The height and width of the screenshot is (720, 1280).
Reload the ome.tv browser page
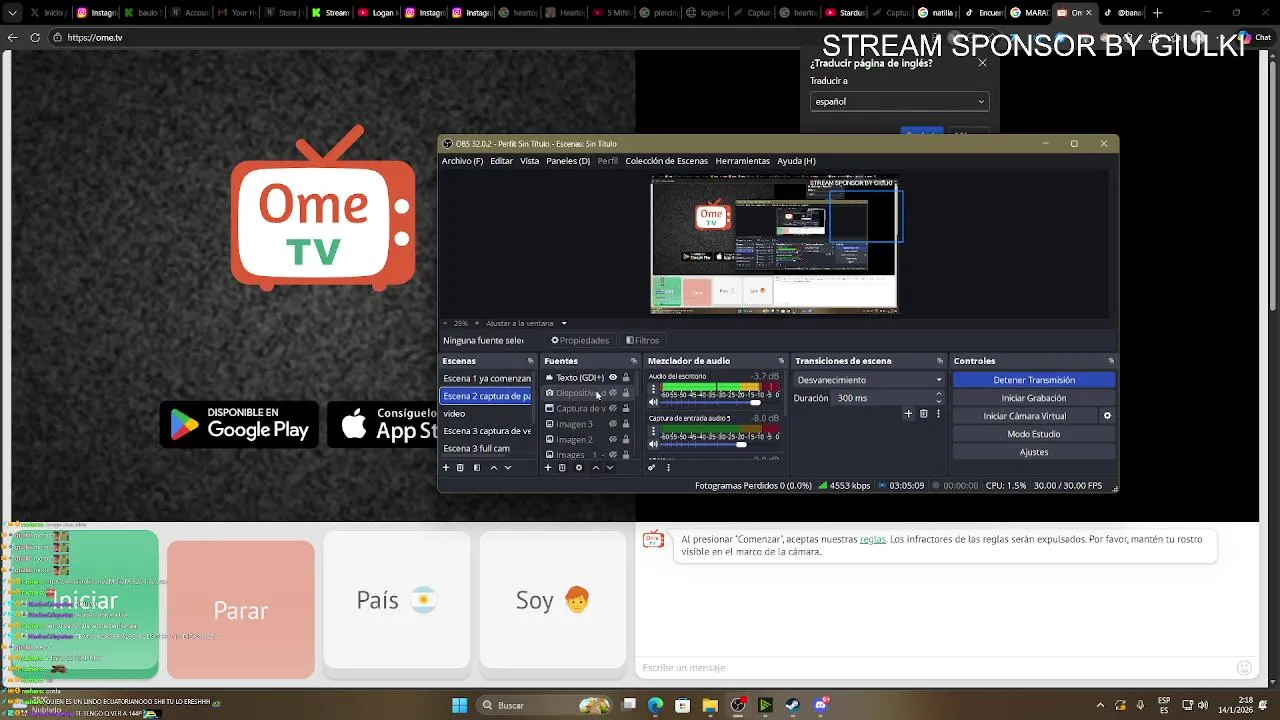pos(35,37)
